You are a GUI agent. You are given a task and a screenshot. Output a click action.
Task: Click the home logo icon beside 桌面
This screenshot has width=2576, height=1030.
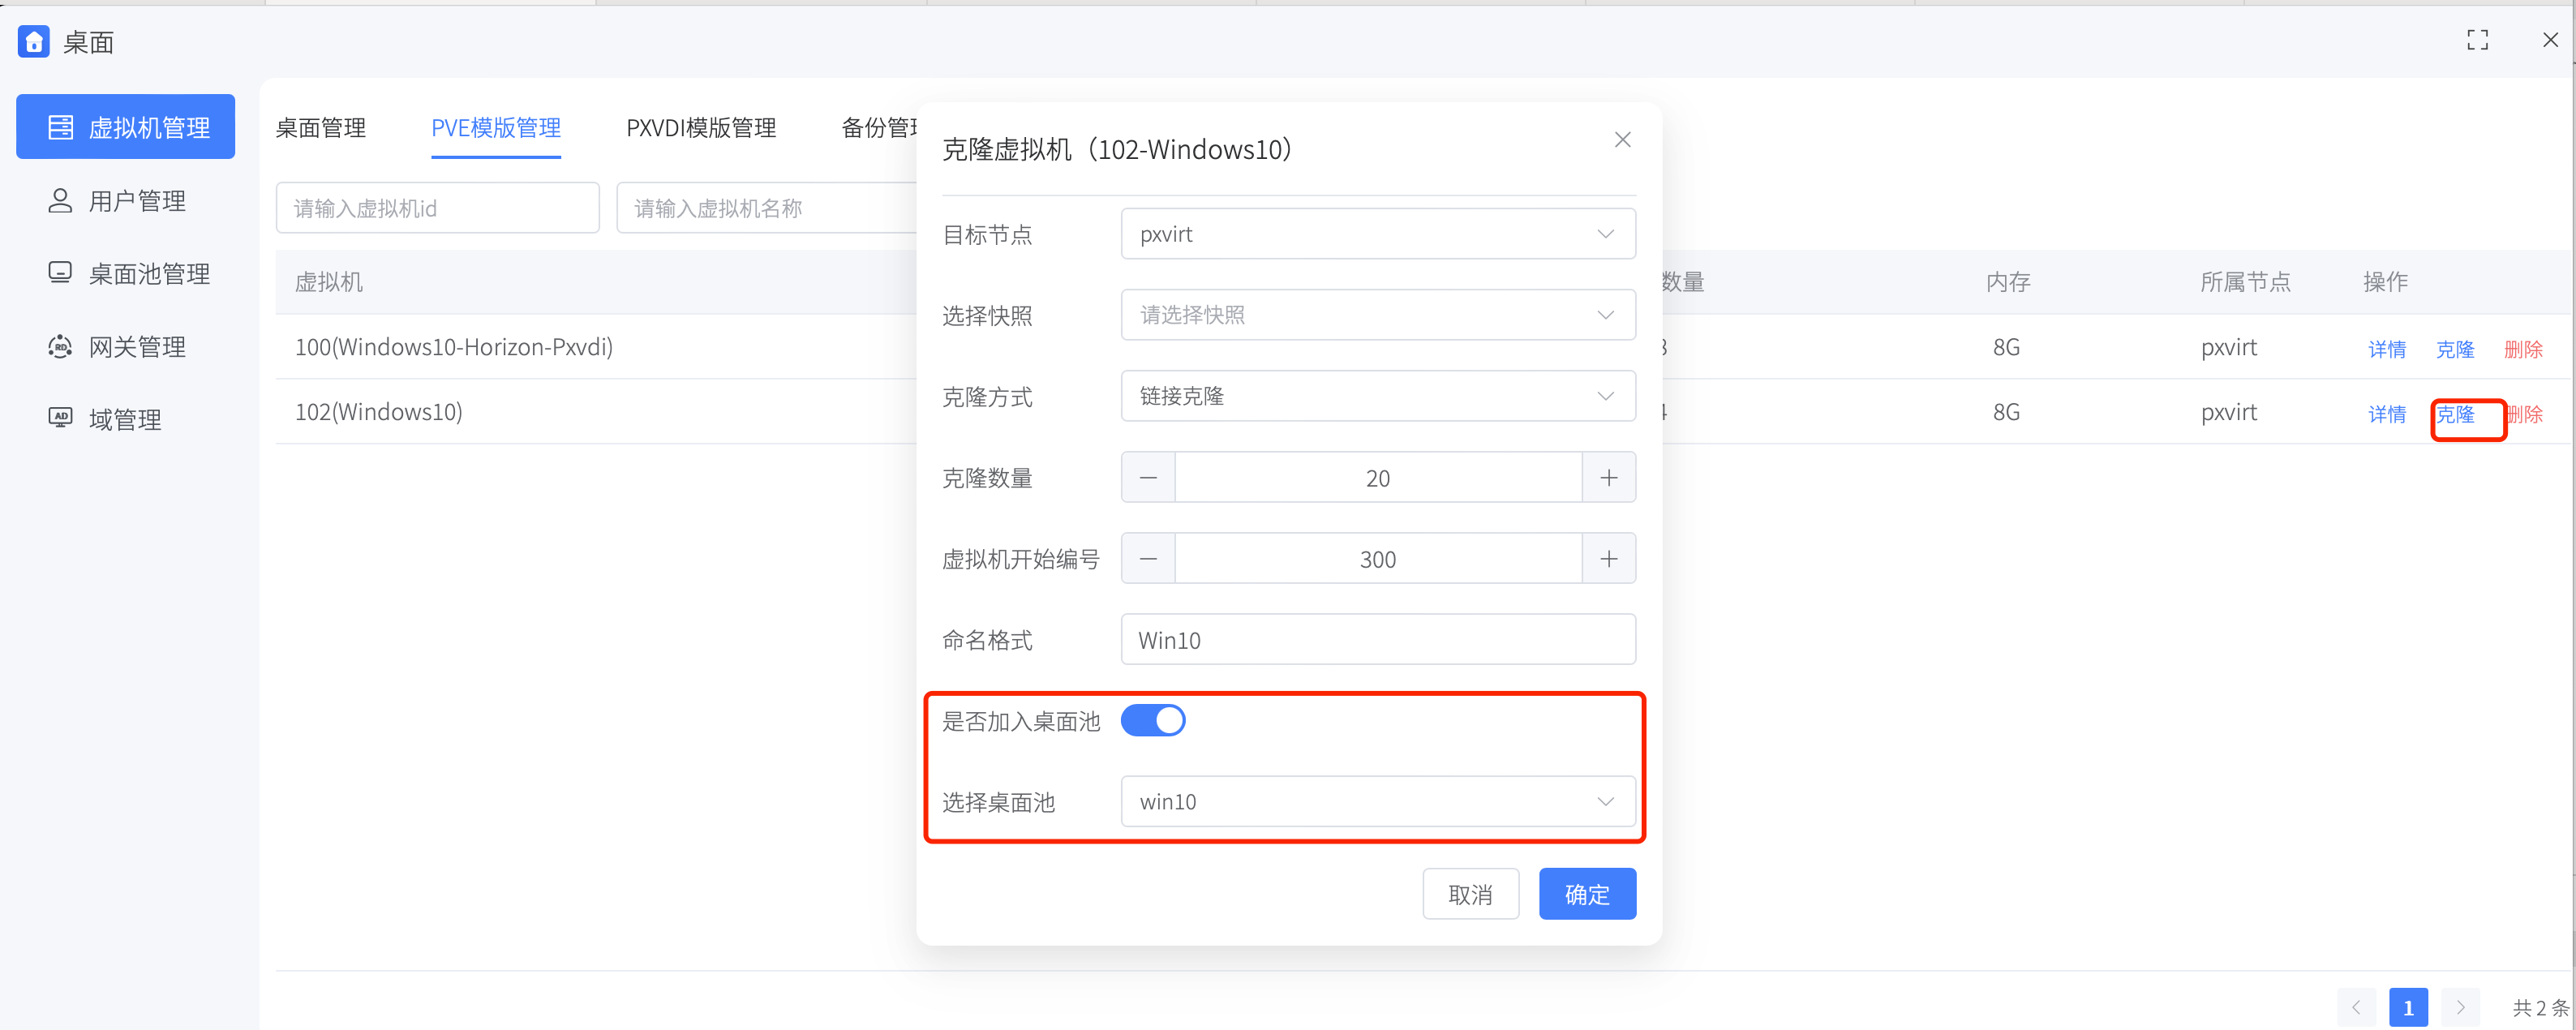click(34, 41)
